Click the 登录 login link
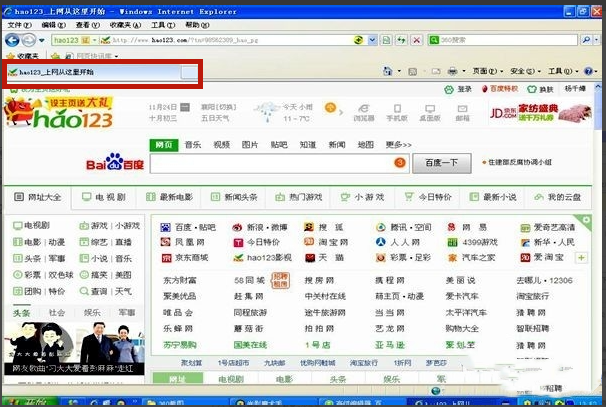The width and height of the screenshot is (606, 407). click(x=459, y=89)
